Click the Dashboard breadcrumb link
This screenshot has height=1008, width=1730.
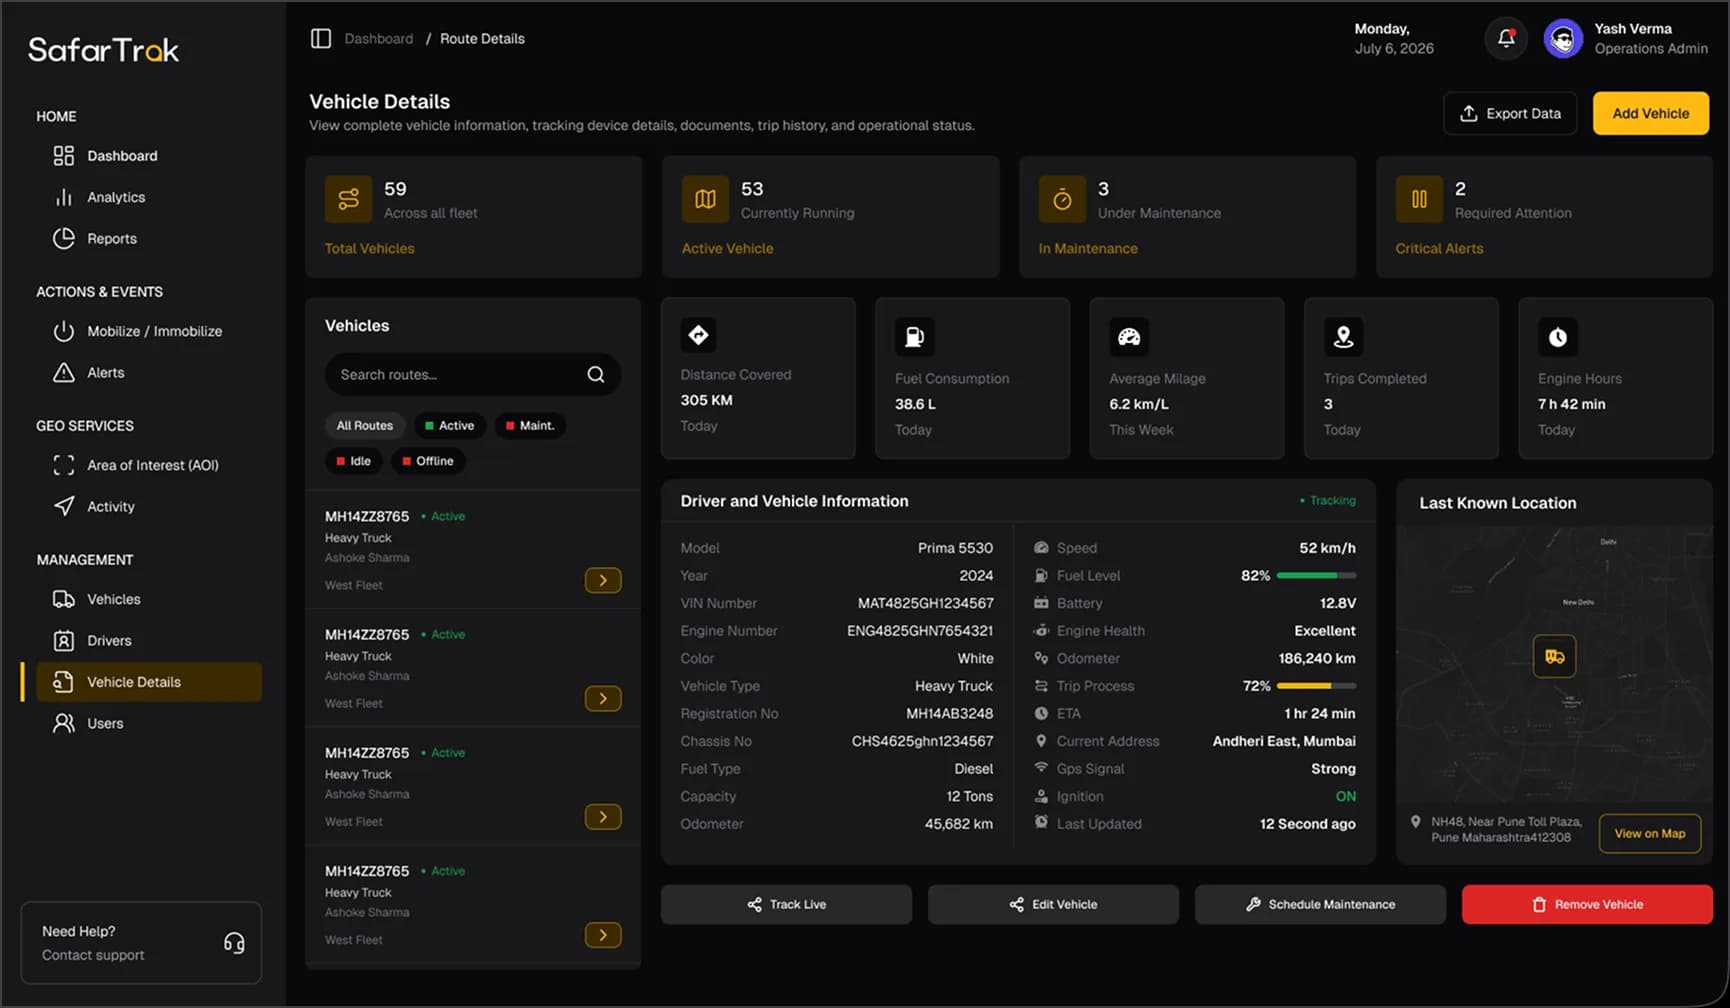click(x=378, y=39)
